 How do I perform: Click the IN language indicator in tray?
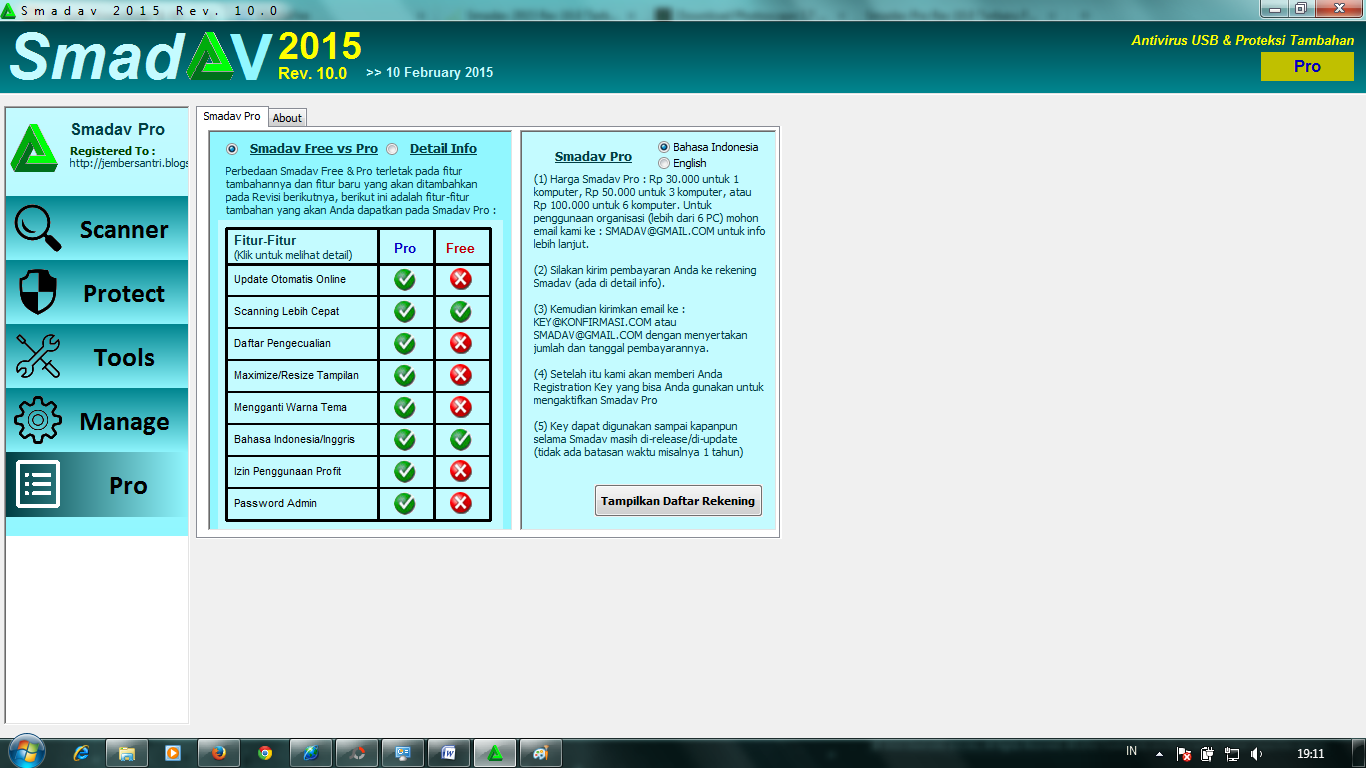[x=1131, y=751]
